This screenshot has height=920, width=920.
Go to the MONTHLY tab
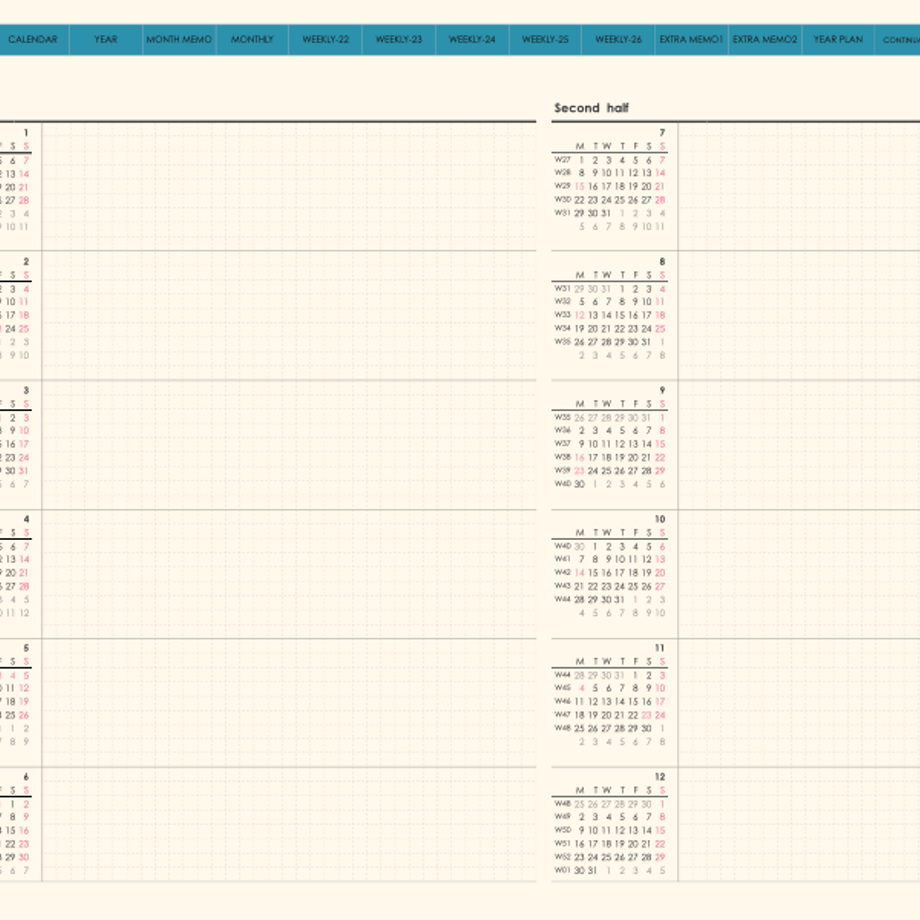[x=252, y=39]
